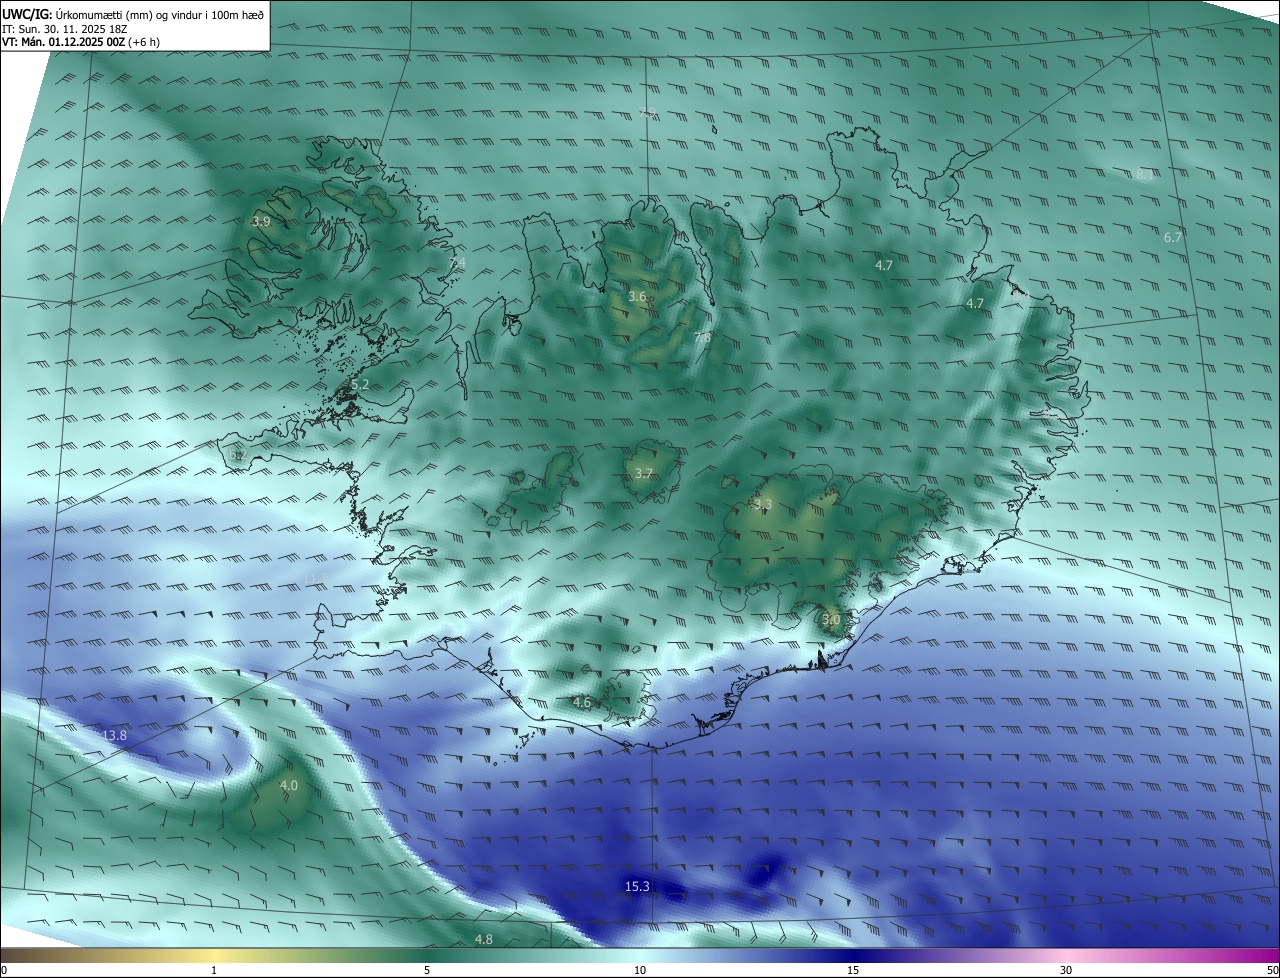Click the 4.6 value label near the south coast
1280x978 pixels.
582,704
